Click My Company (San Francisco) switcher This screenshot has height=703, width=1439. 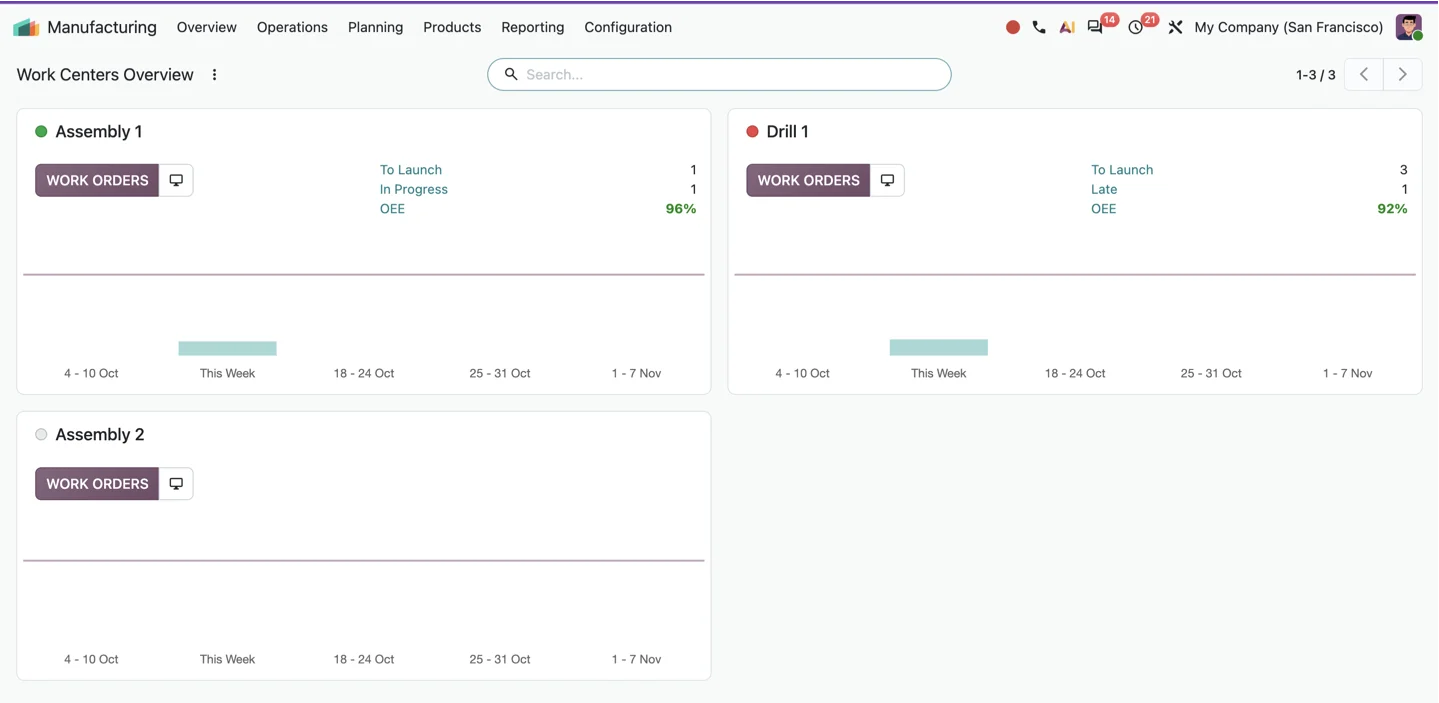[1289, 27]
